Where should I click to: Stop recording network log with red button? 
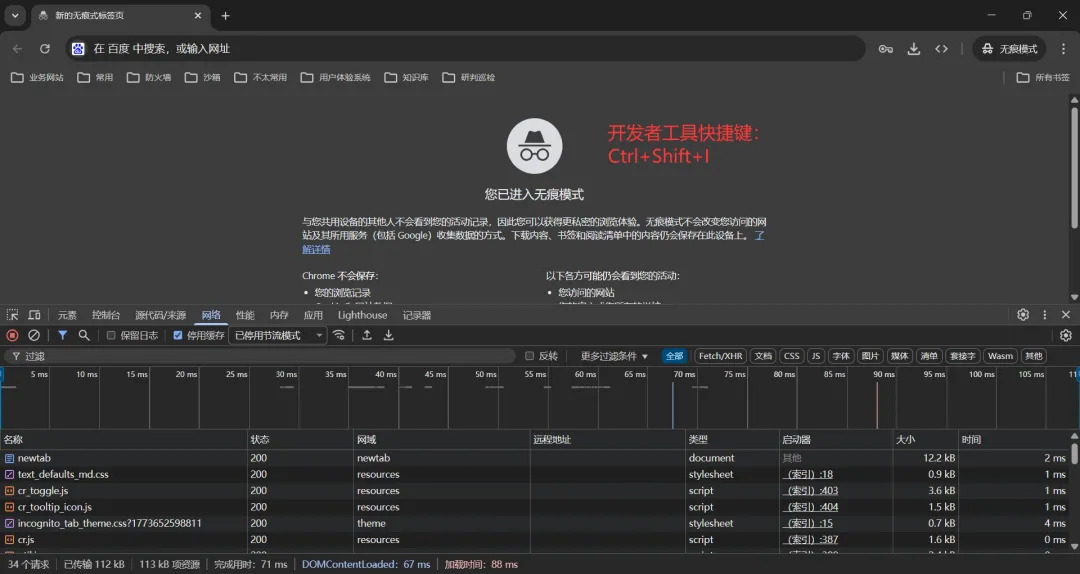12,336
